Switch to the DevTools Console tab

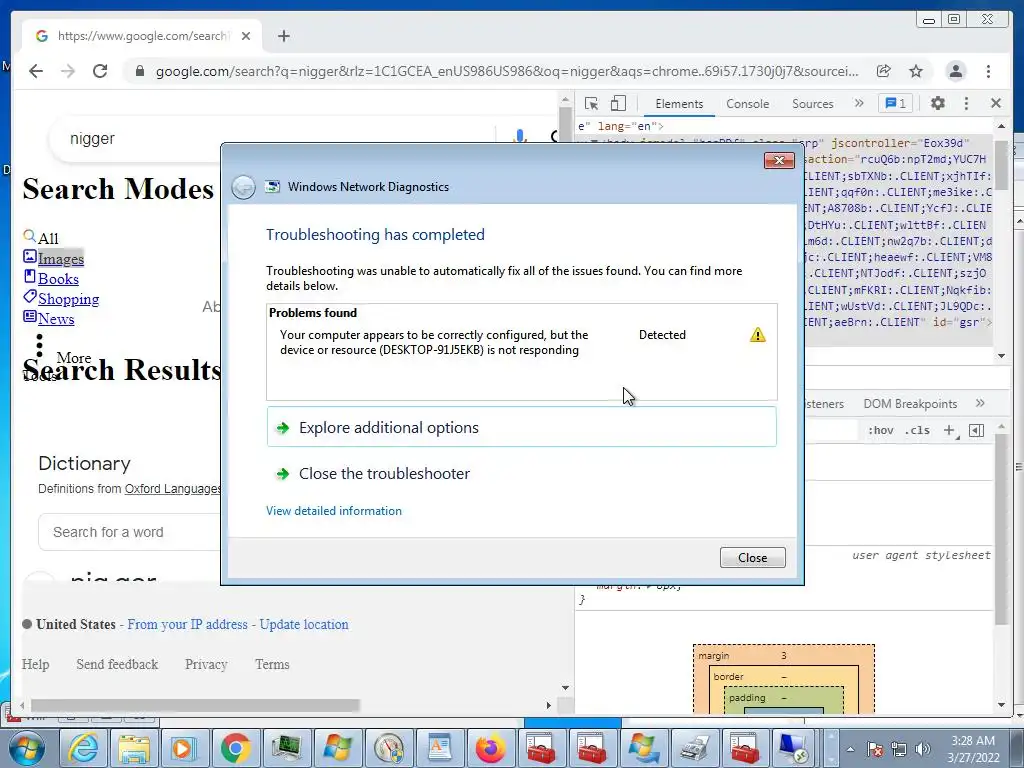coord(748,104)
